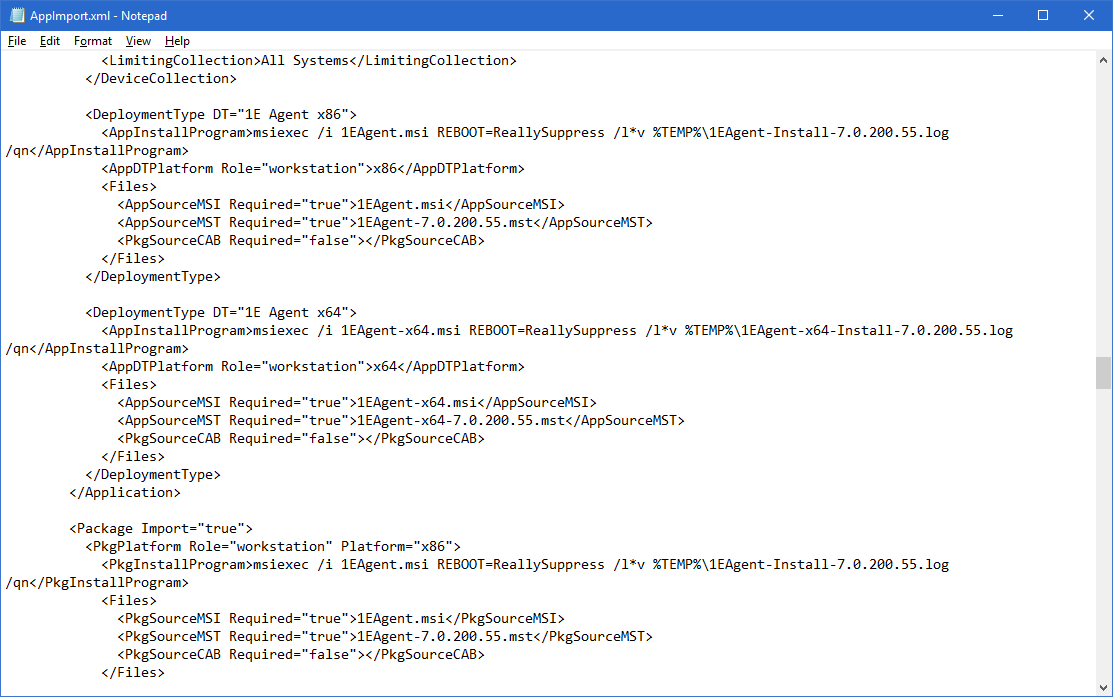Click the DeploymentType "1E Agent x86" line

tap(220, 114)
